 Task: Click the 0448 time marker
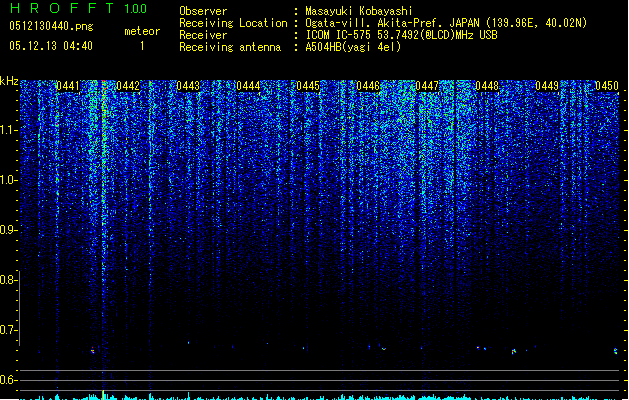tap(487, 86)
